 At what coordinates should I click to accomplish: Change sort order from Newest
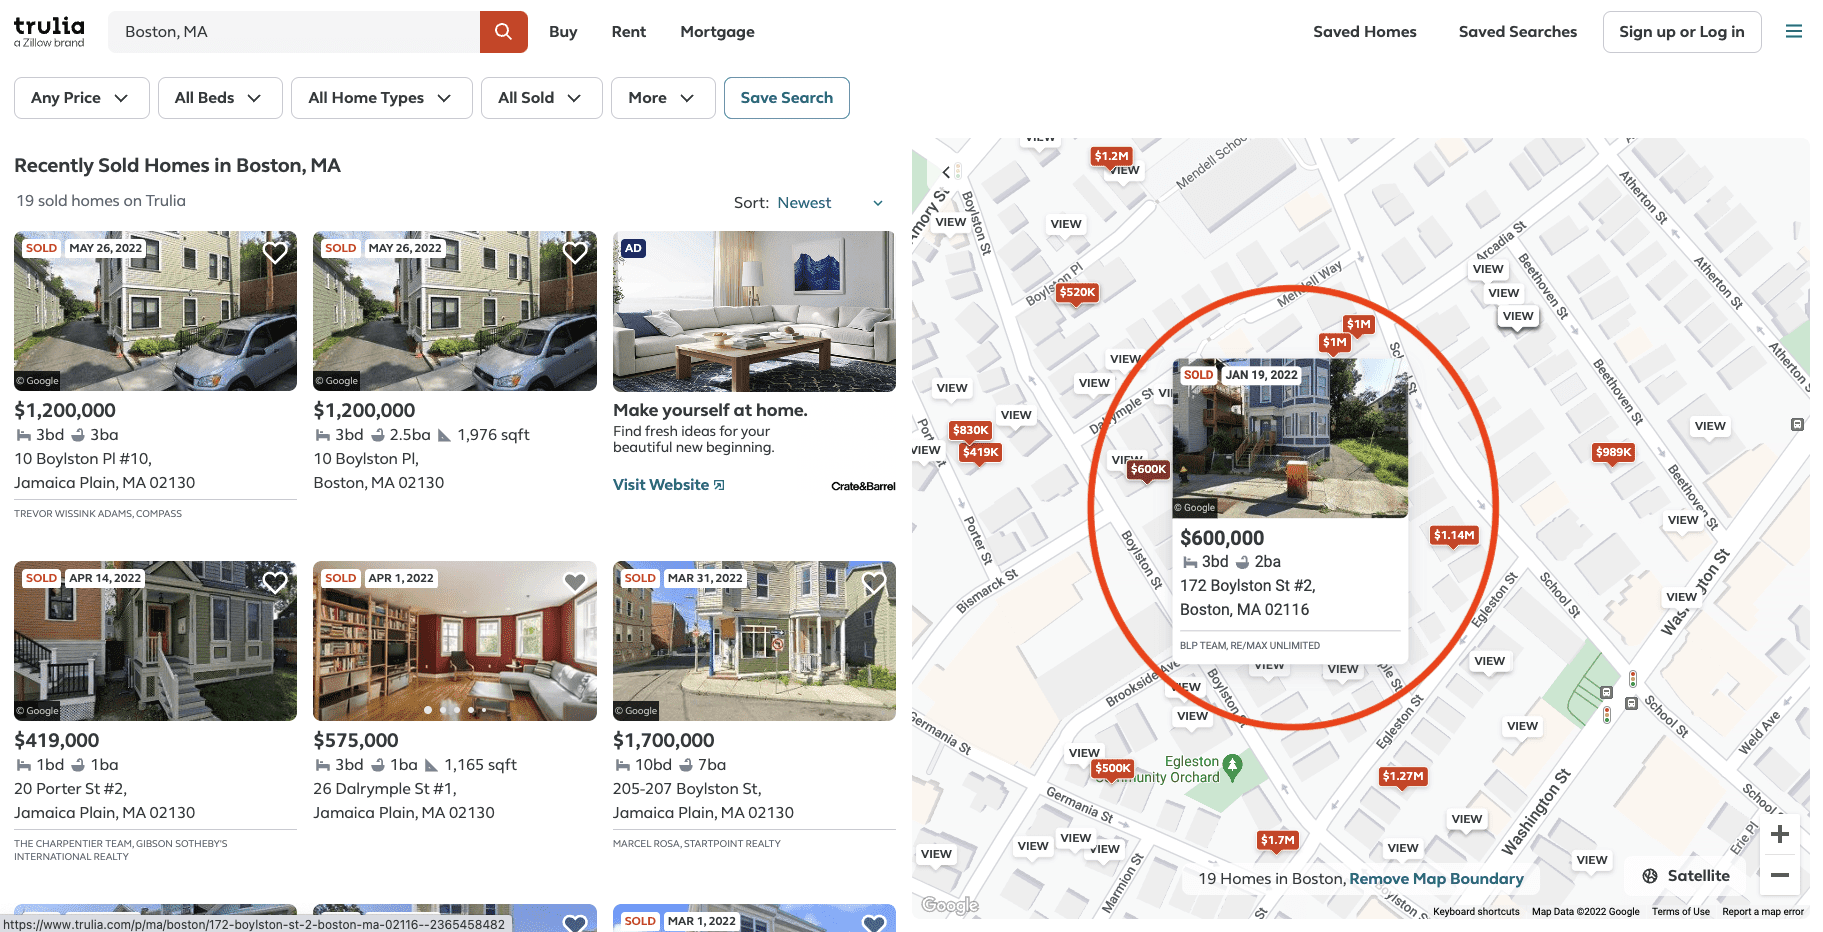(x=829, y=203)
